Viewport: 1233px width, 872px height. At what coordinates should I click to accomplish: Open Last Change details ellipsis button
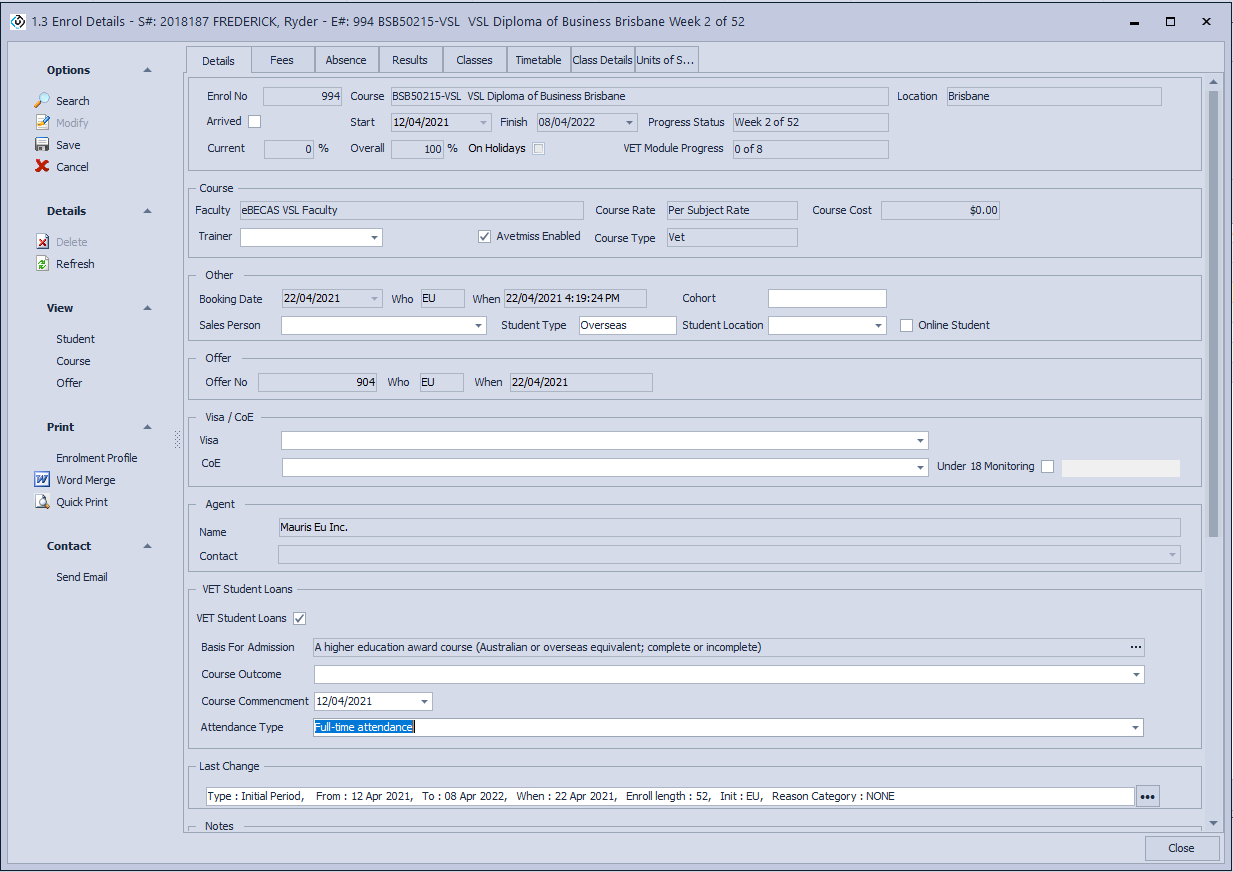1147,797
